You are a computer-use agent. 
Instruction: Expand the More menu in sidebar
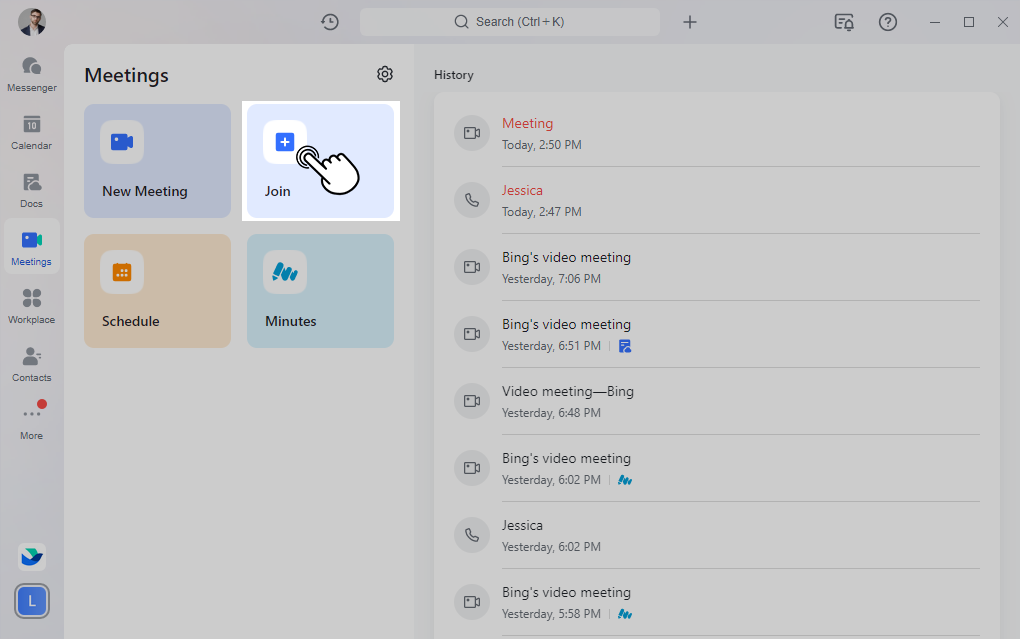32,422
